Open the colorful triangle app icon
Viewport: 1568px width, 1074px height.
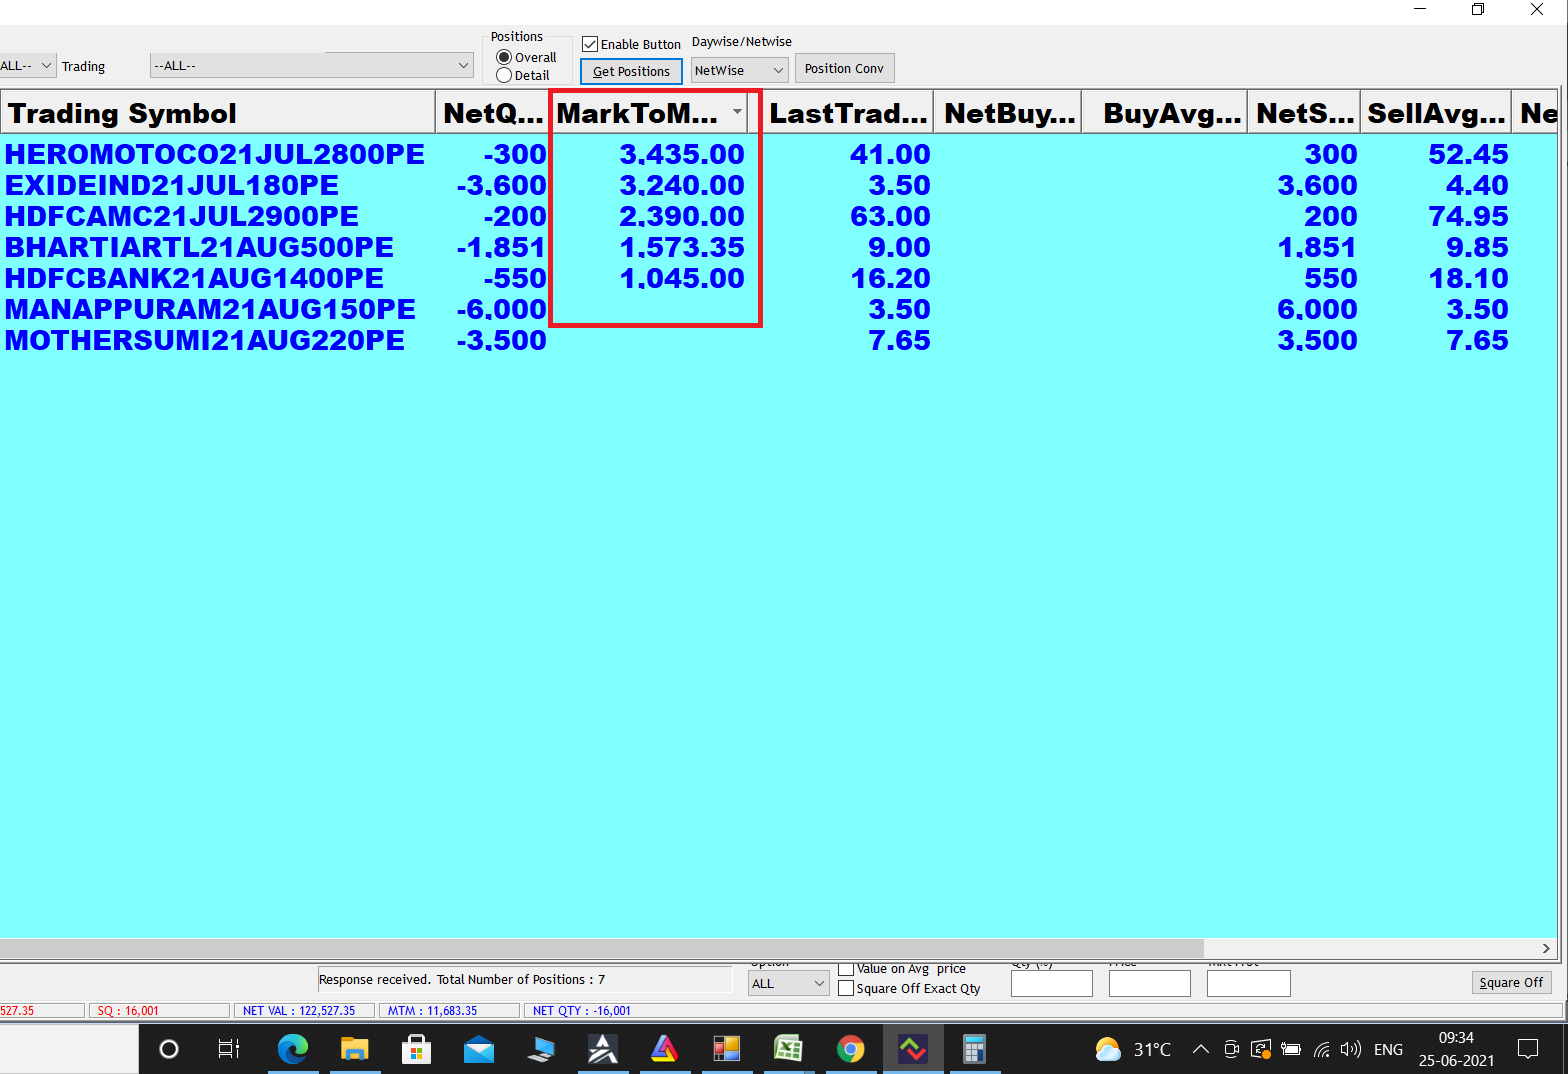665,1049
